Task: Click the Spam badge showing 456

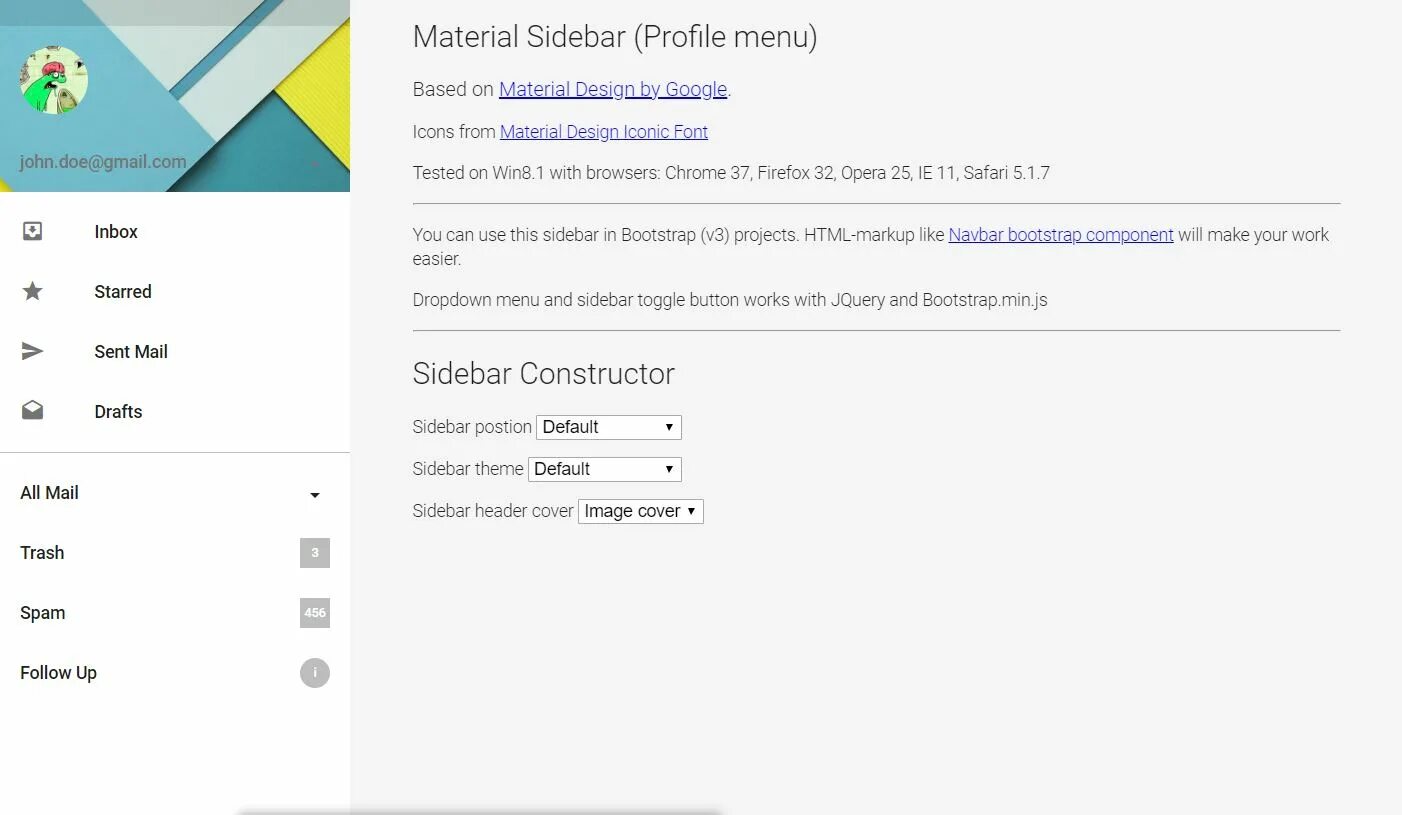Action: [x=315, y=613]
